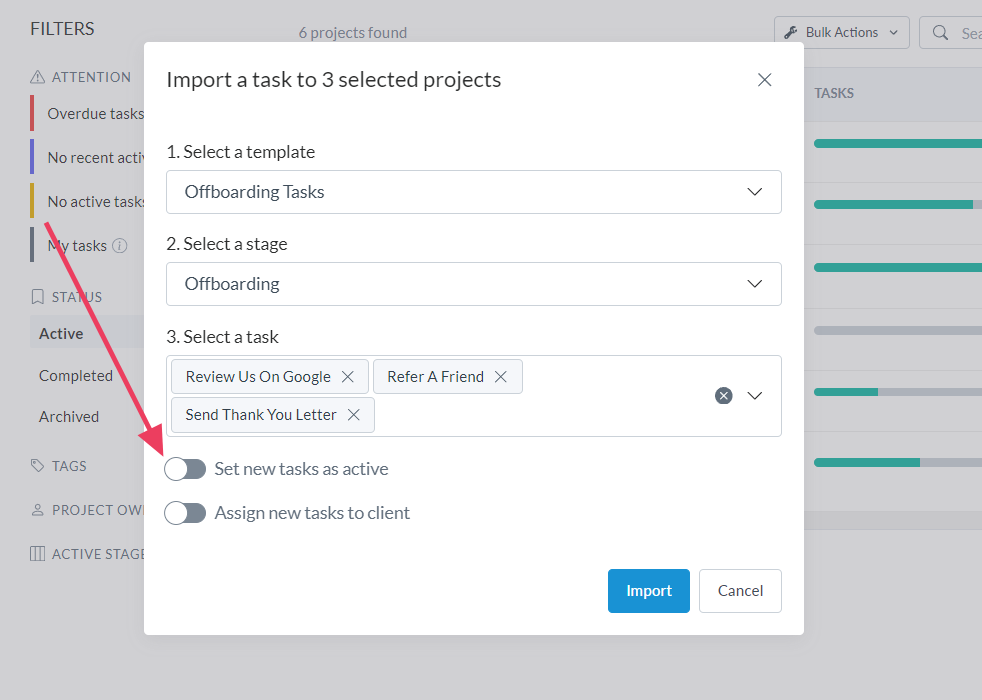Click the search magnifier icon

[x=940, y=33]
